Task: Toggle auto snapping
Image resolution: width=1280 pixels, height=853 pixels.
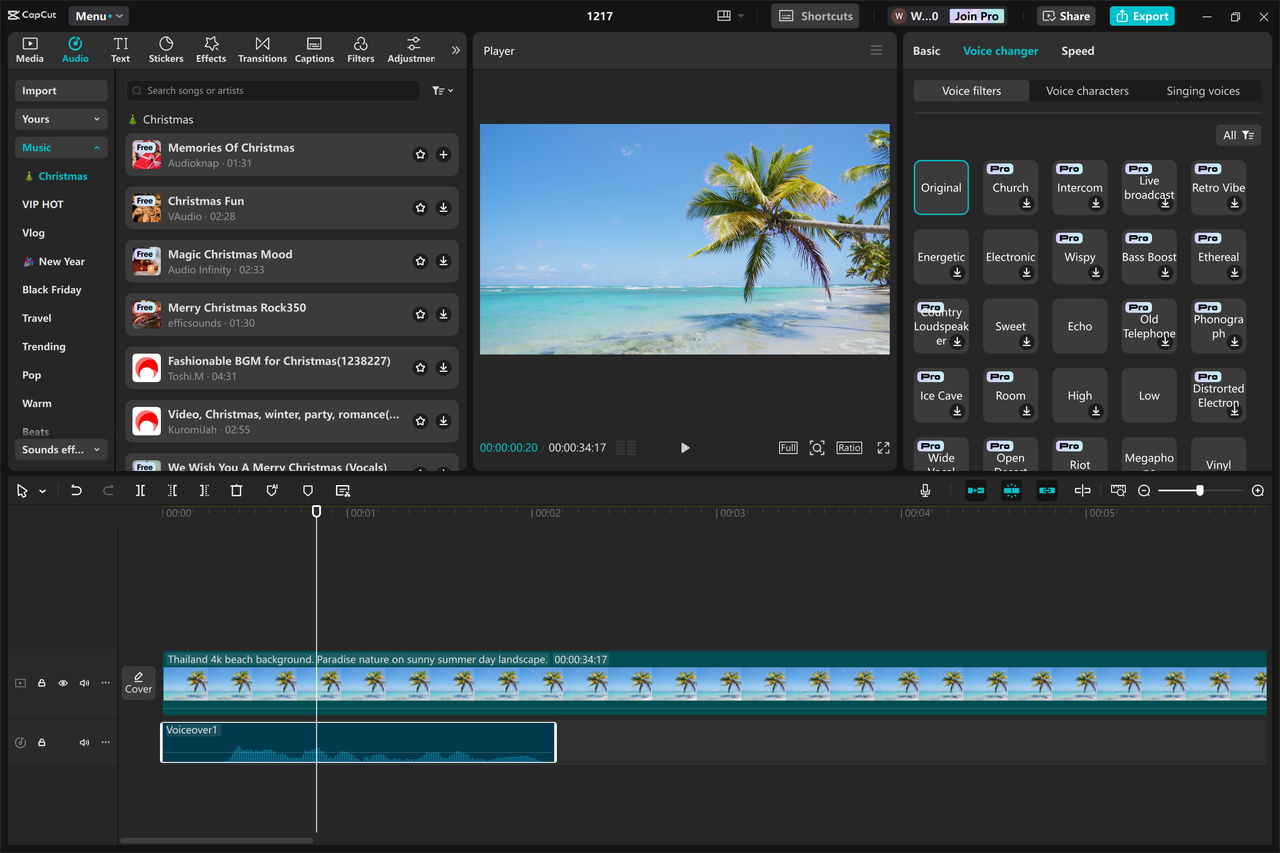Action: (1011, 491)
